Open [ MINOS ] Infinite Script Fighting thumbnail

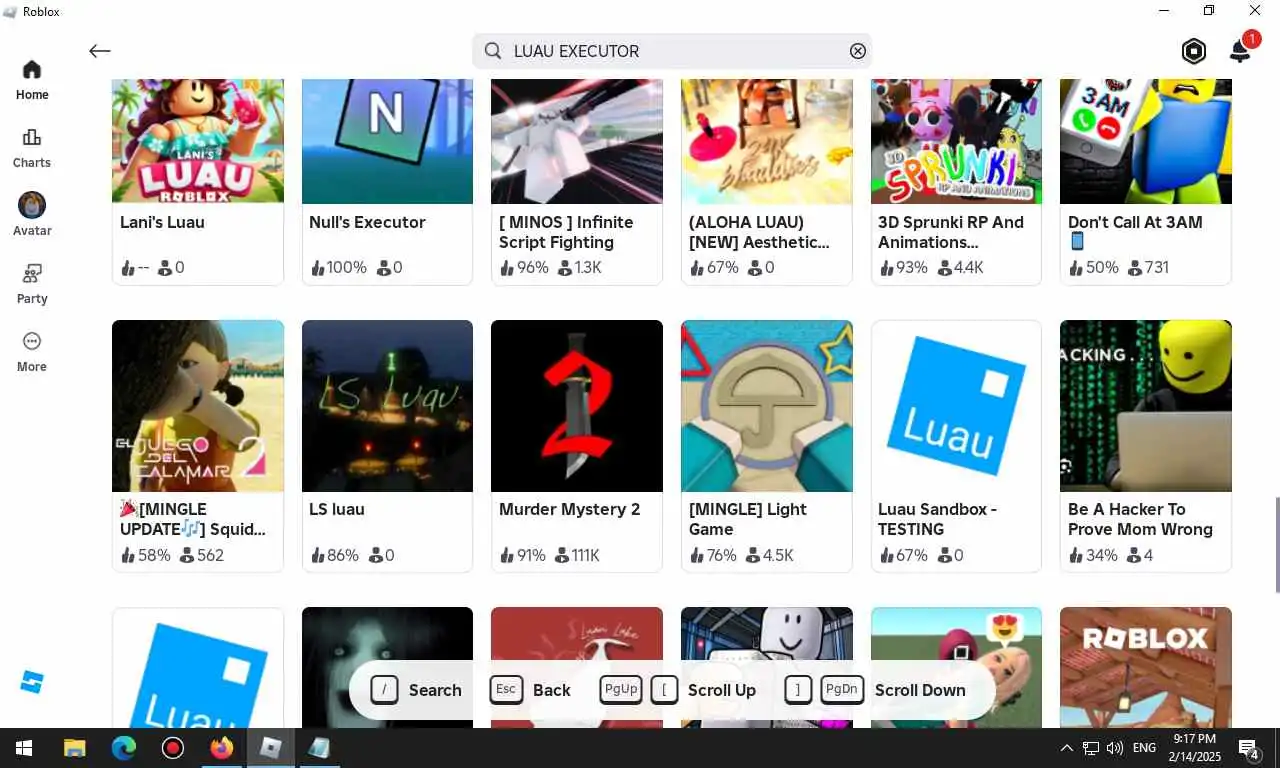577,141
